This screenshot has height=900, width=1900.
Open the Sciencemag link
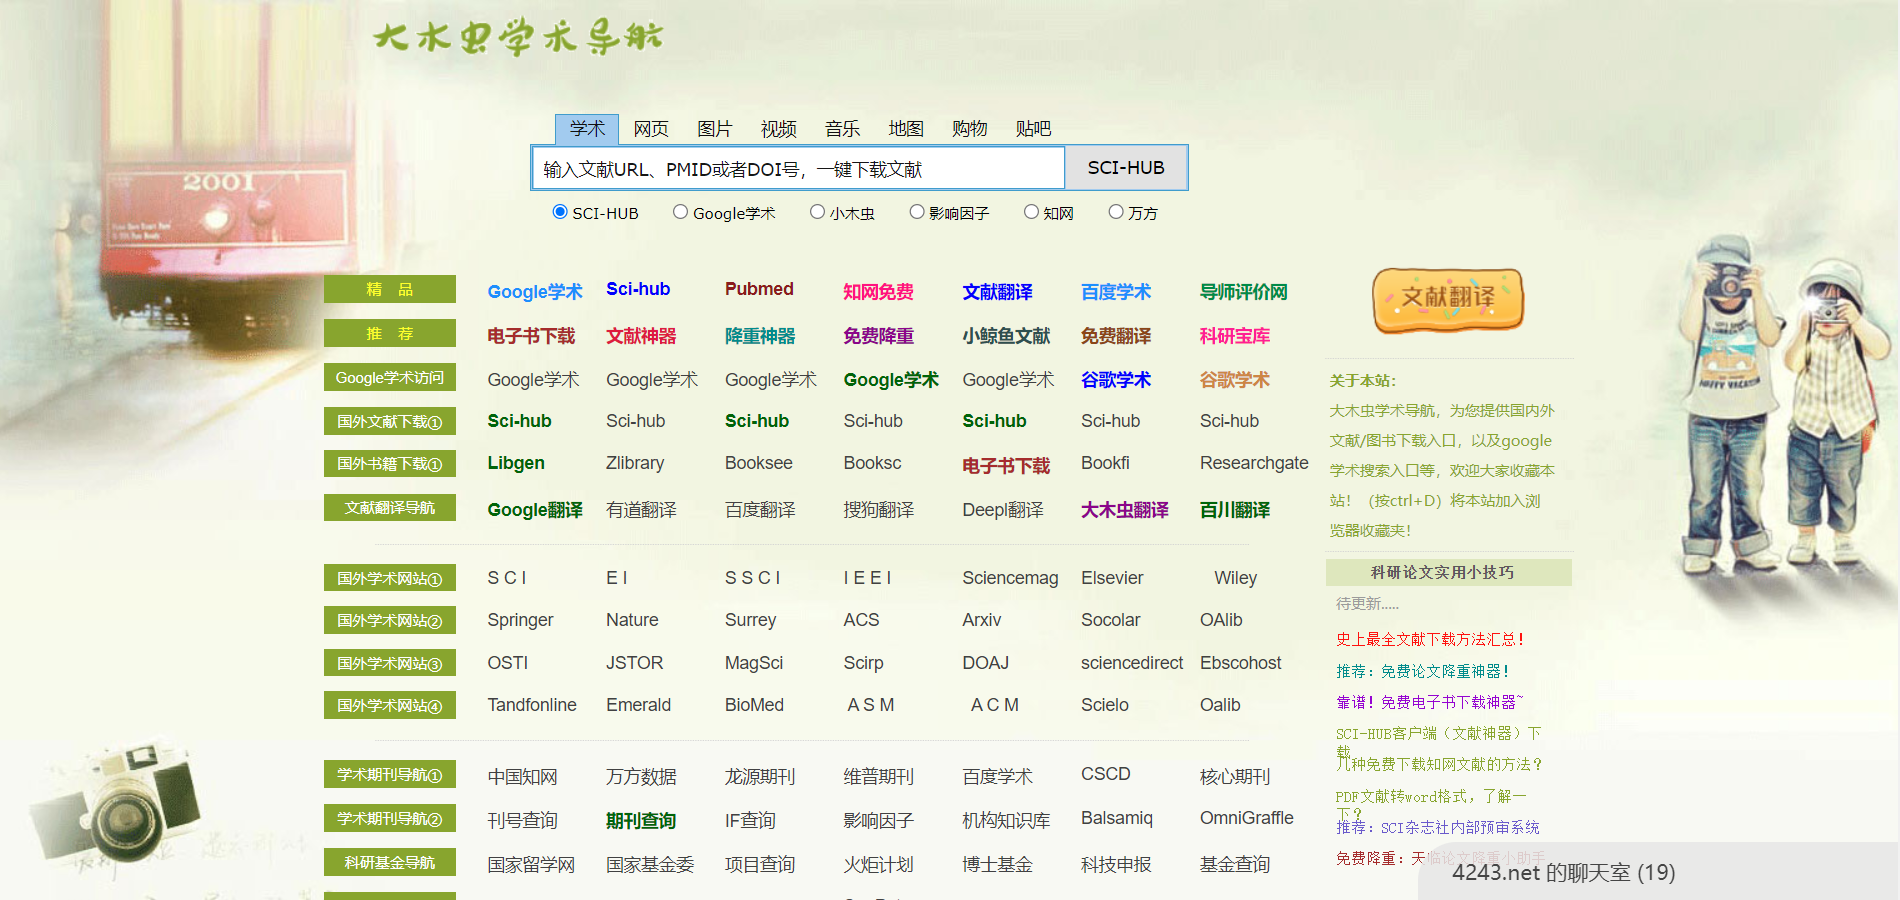tap(1010, 578)
